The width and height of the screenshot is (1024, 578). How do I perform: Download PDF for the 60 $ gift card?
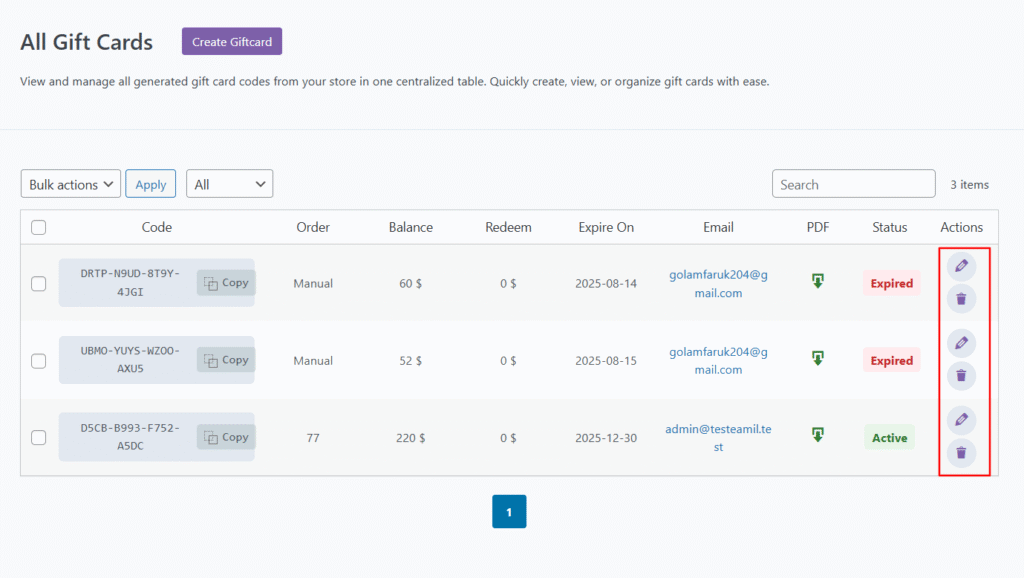(817, 282)
